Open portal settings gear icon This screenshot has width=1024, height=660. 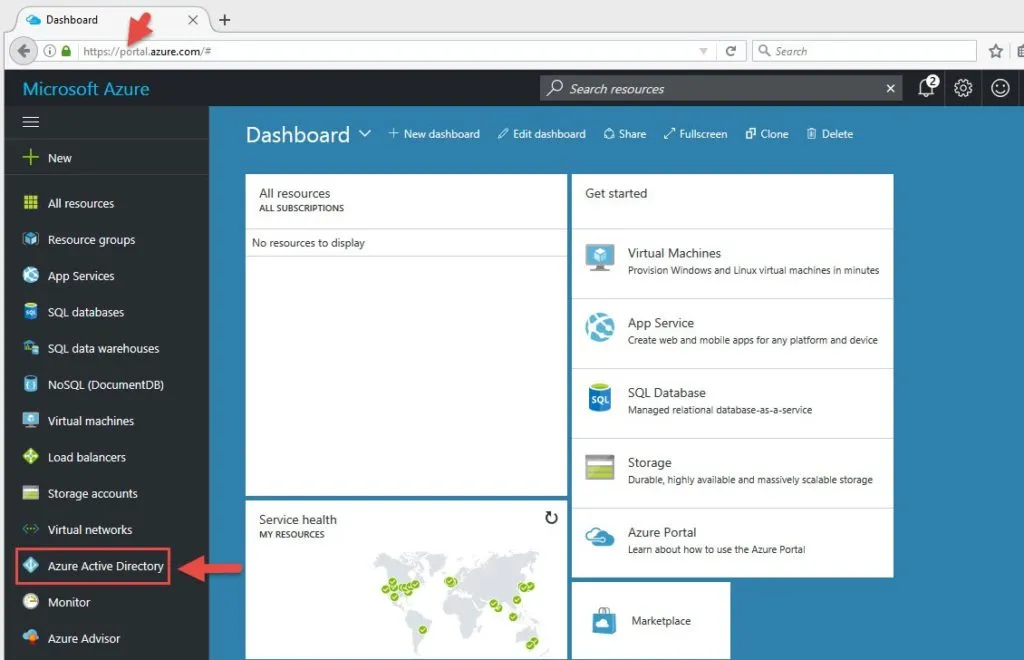coord(963,88)
